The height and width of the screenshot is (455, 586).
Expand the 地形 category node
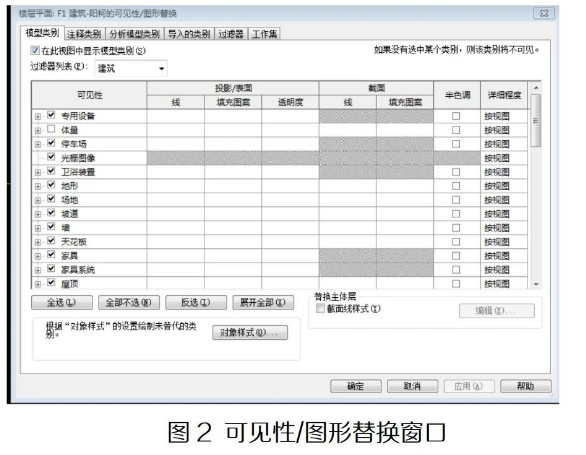[38, 186]
